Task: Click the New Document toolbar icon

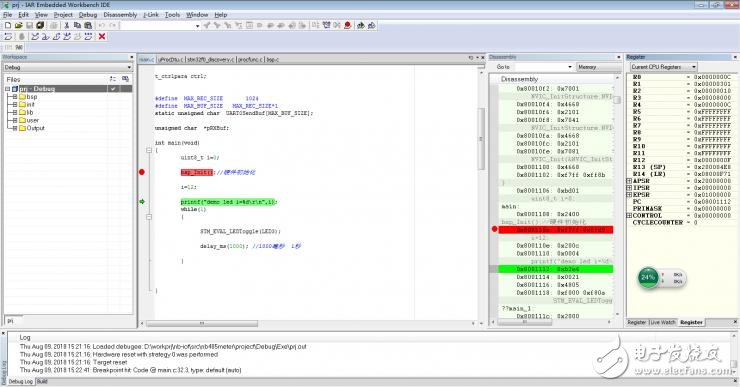Action: [x=8, y=25]
